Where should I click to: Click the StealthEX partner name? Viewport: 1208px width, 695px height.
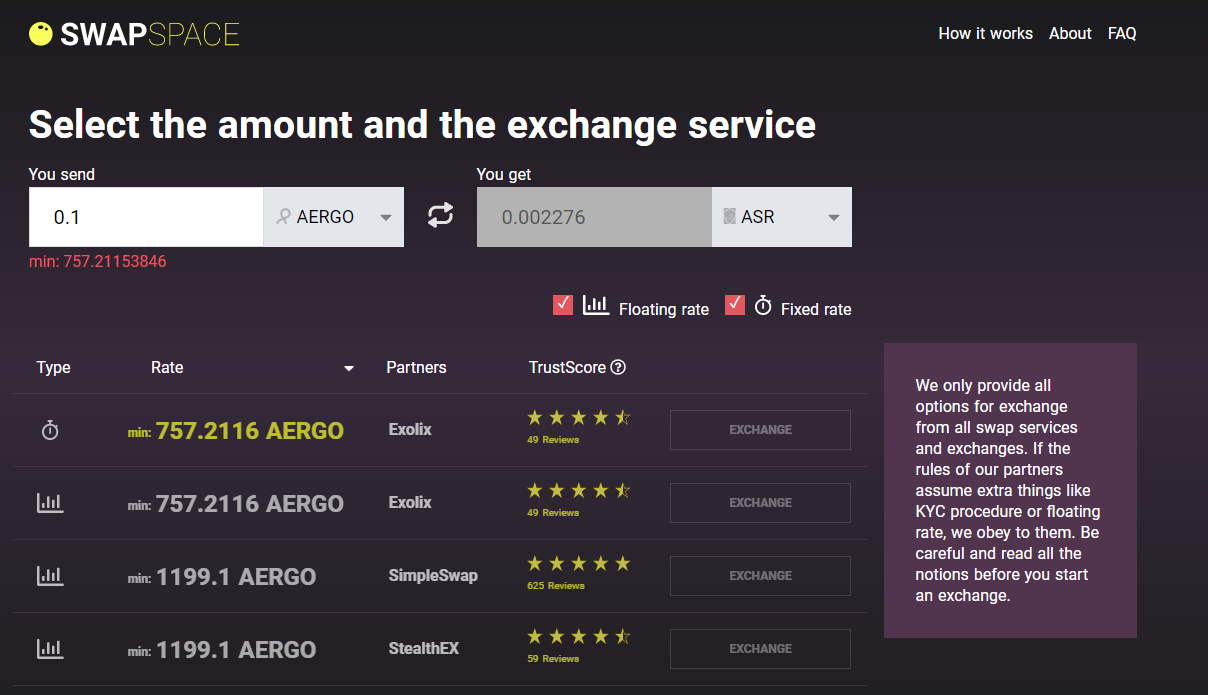point(424,649)
